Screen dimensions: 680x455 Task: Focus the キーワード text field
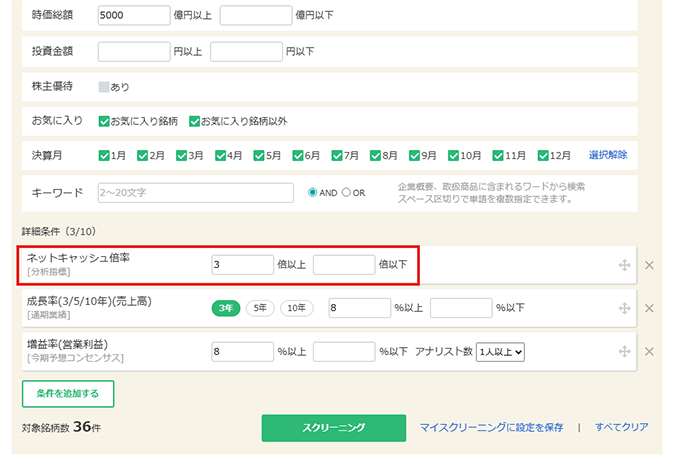click(196, 193)
